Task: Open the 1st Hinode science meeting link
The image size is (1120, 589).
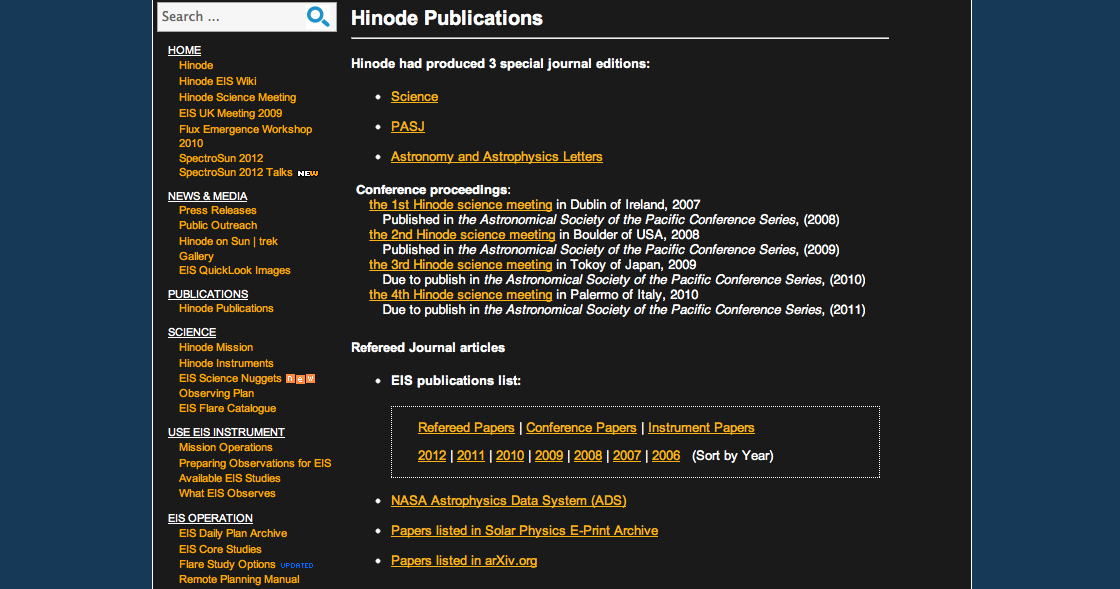Action: click(x=460, y=205)
